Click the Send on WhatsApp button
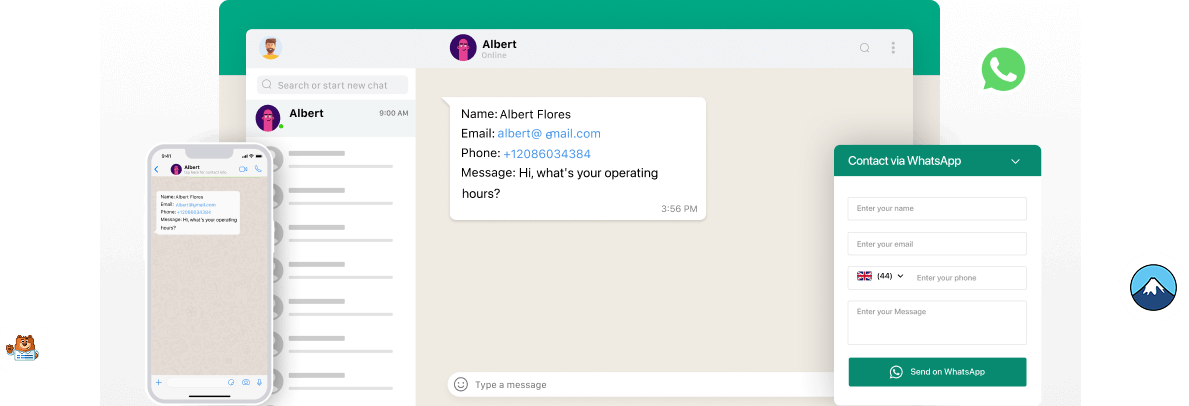The width and height of the screenshot is (1189, 406). [937, 372]
